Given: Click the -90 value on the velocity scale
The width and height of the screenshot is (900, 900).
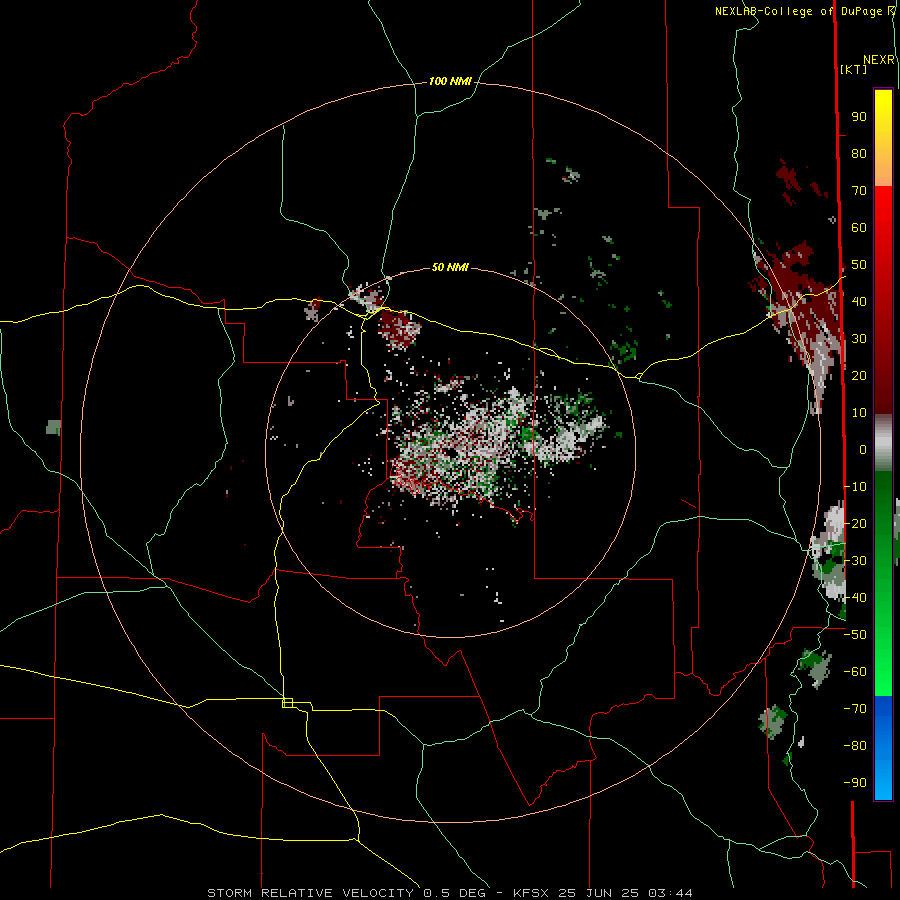Looking at the screenshot, I should [855, 783].
